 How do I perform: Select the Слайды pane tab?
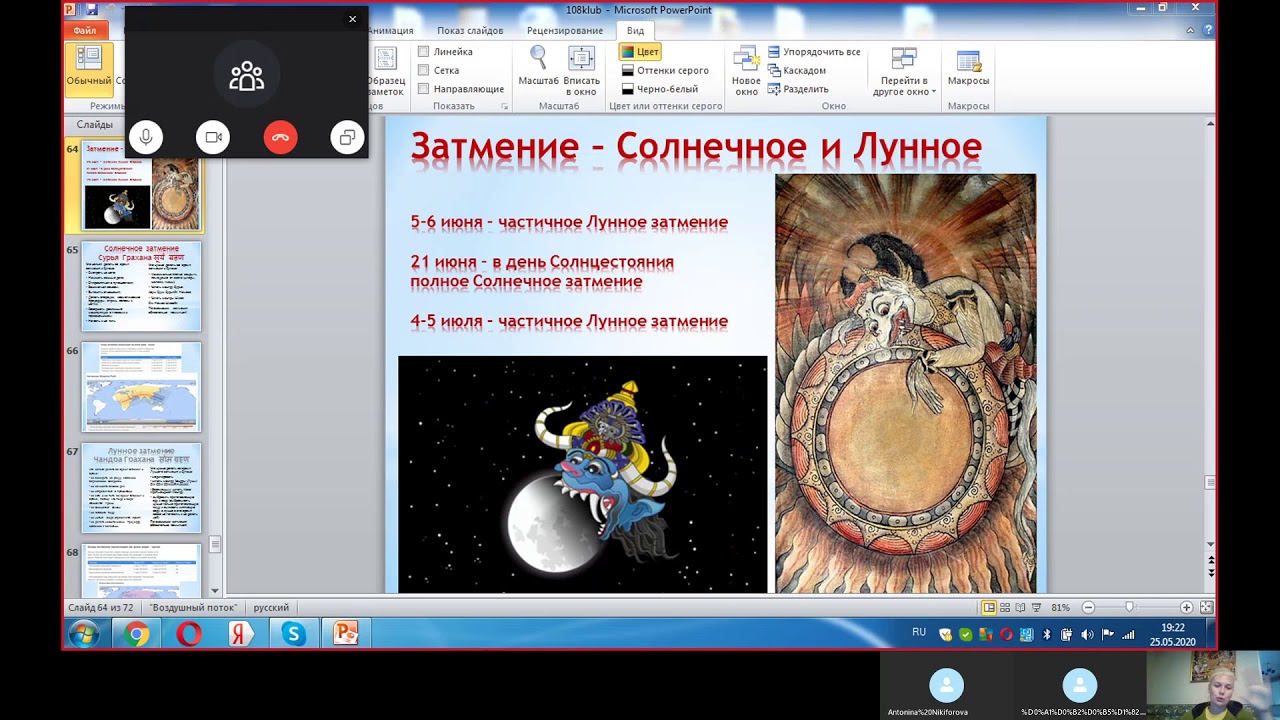click(95, 125)
